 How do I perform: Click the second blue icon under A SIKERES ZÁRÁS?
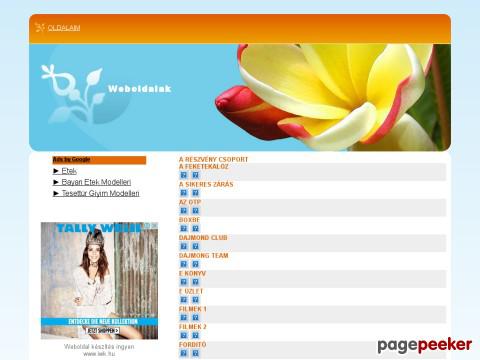point(196,193)
